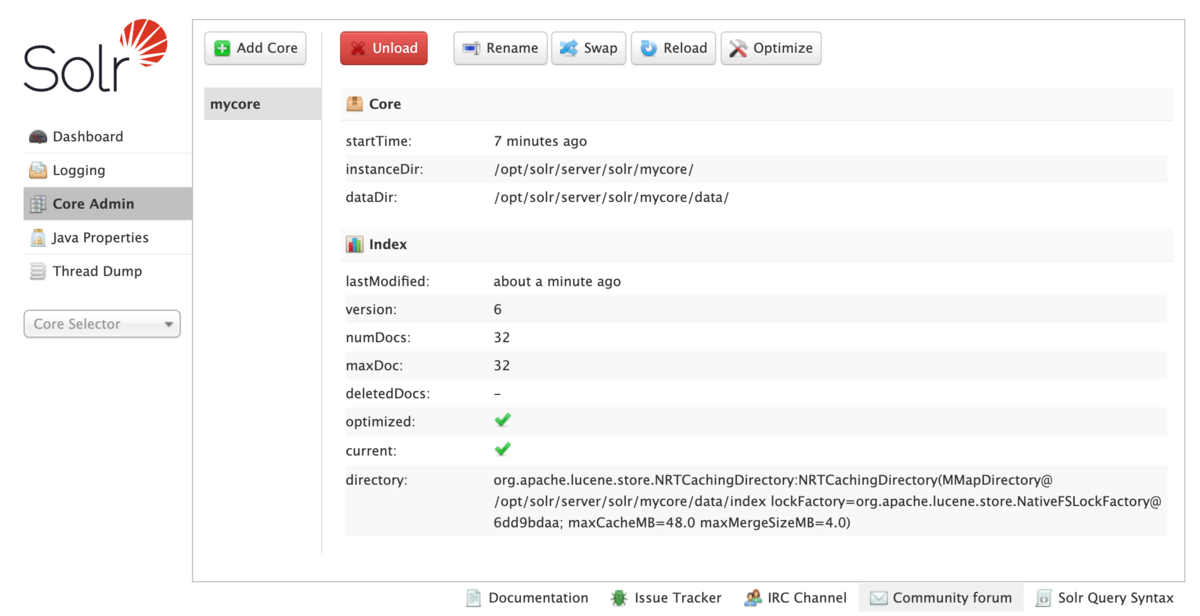Click the version value 6

(498, 309)
